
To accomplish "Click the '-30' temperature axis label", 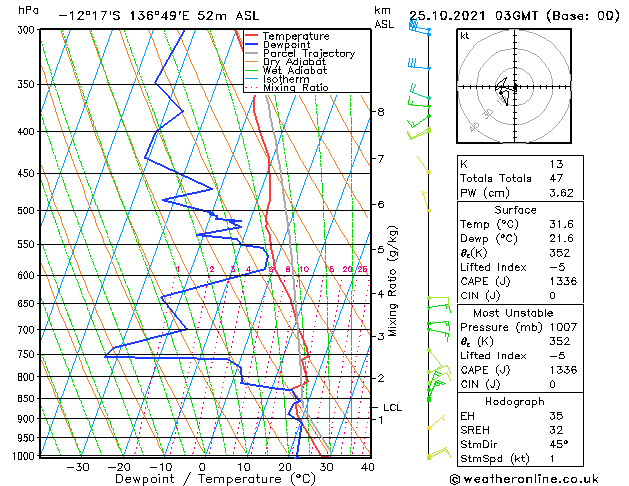I will pos(77,467).
